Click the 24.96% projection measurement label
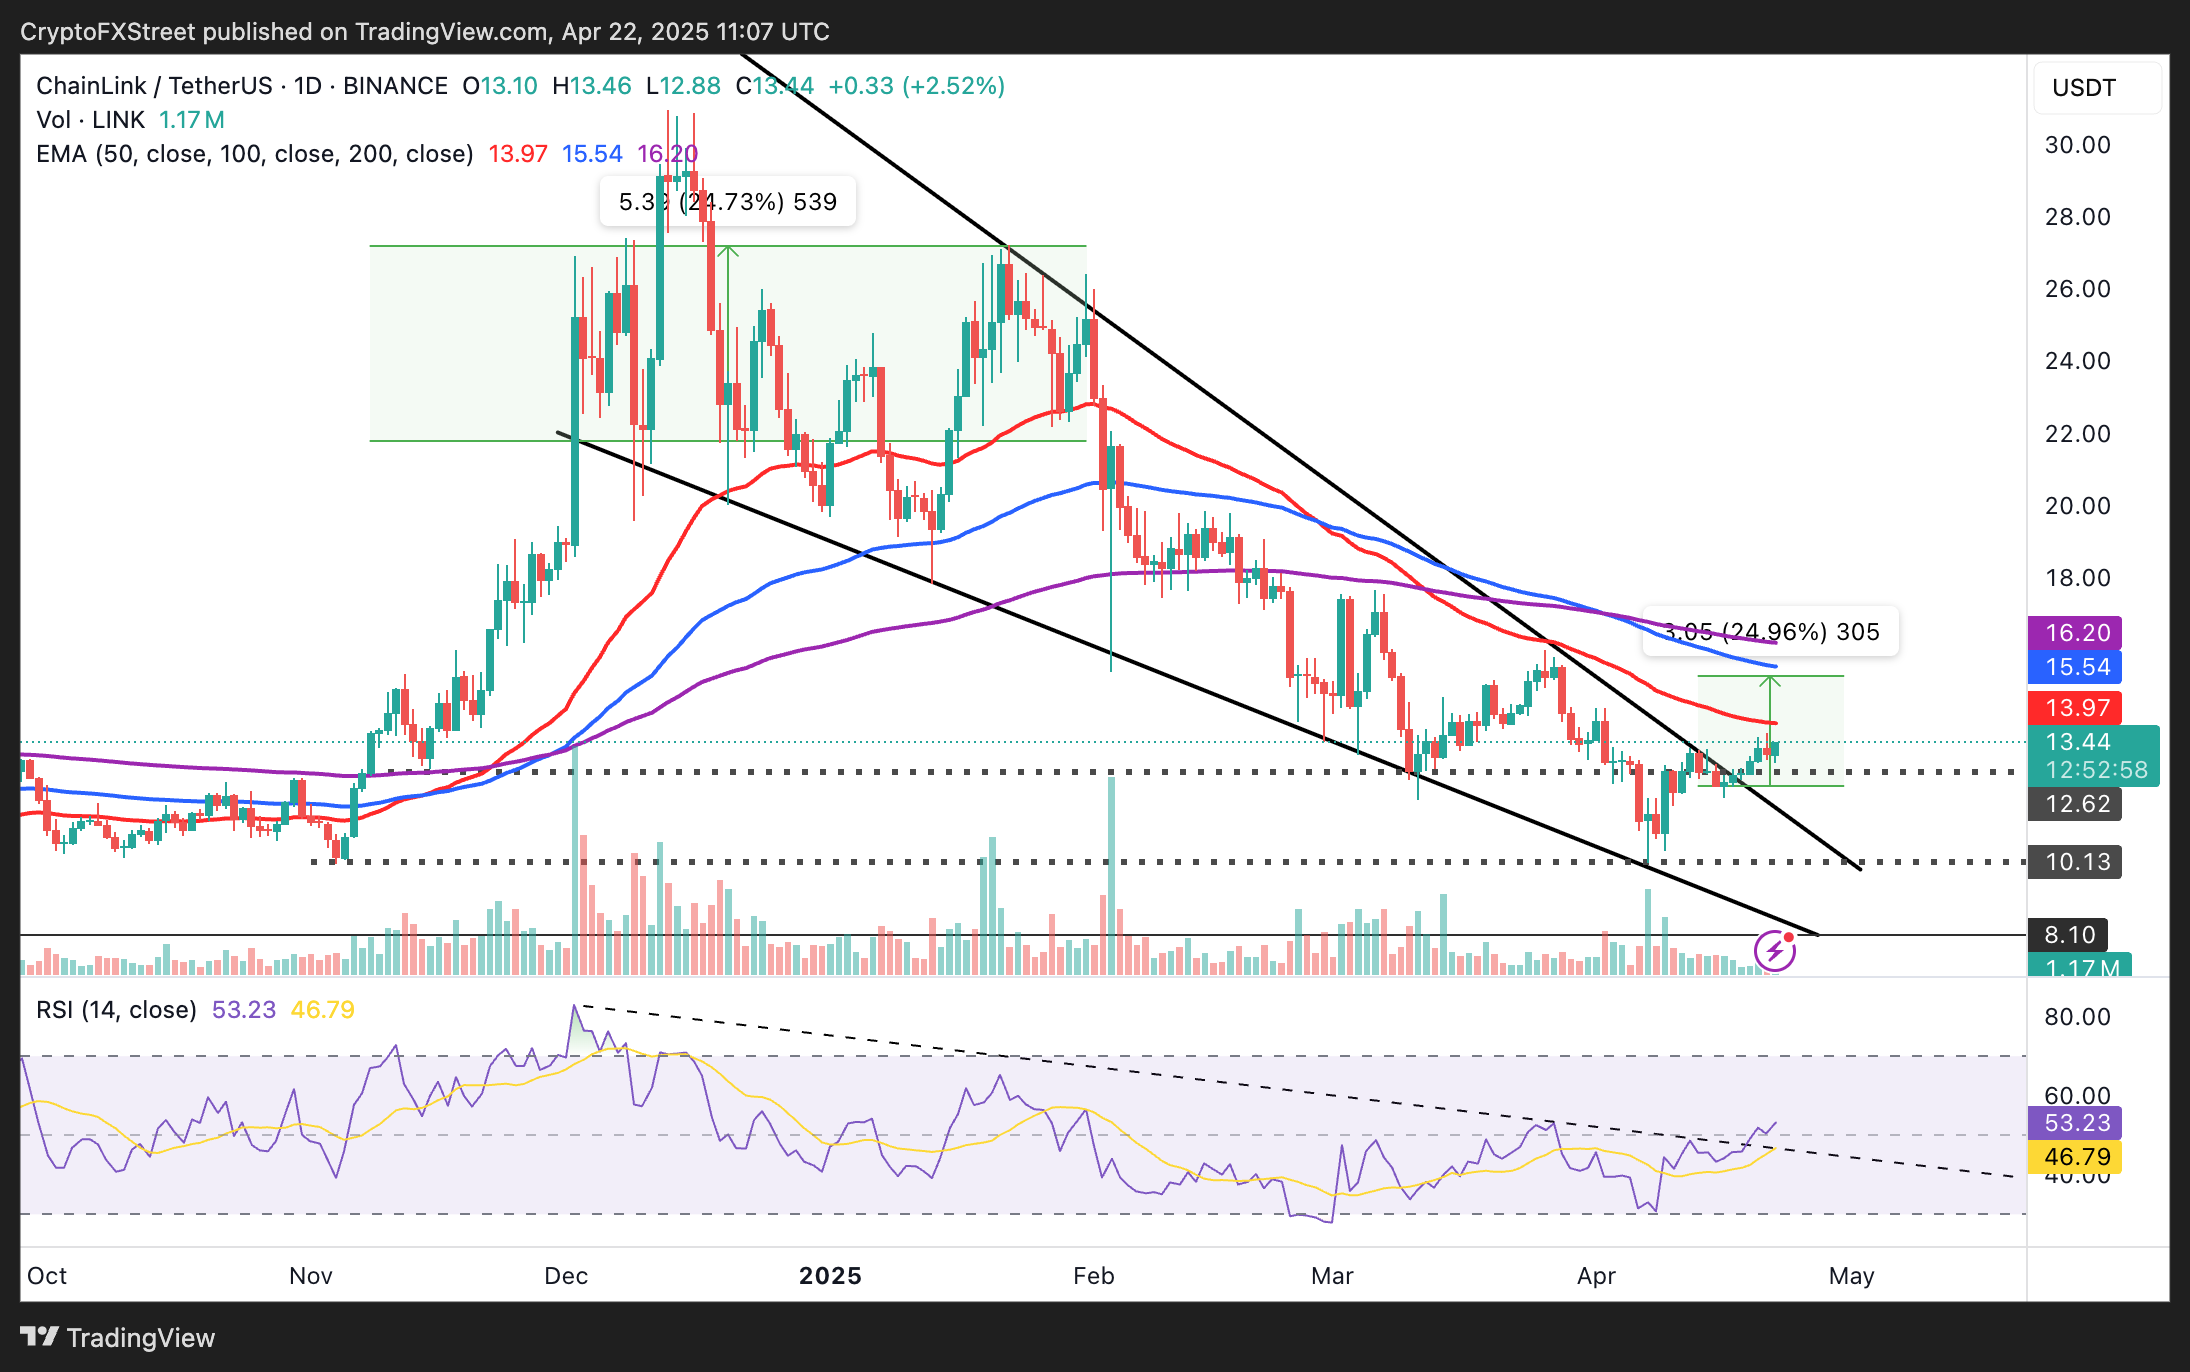Screen dimensions: 2190x1372 click(x=1770, y=632)
